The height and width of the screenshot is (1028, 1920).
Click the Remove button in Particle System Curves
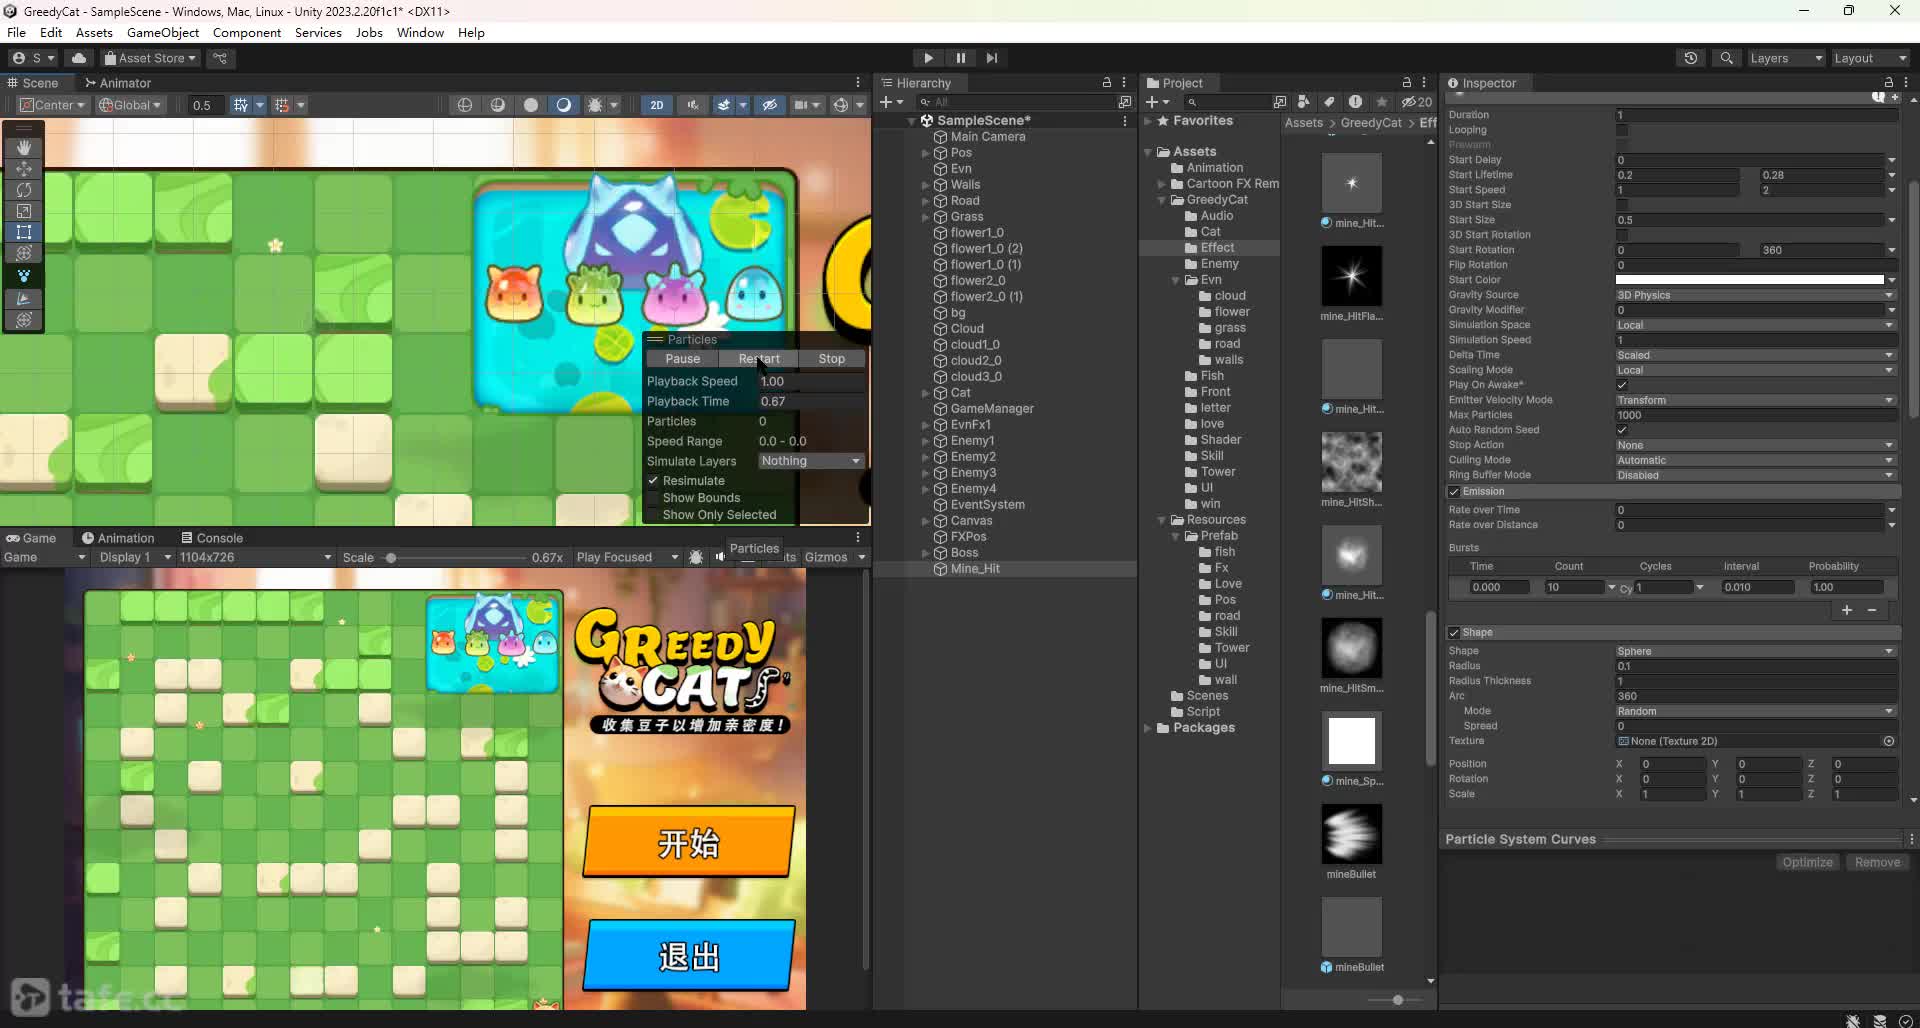pos(1877,862)
